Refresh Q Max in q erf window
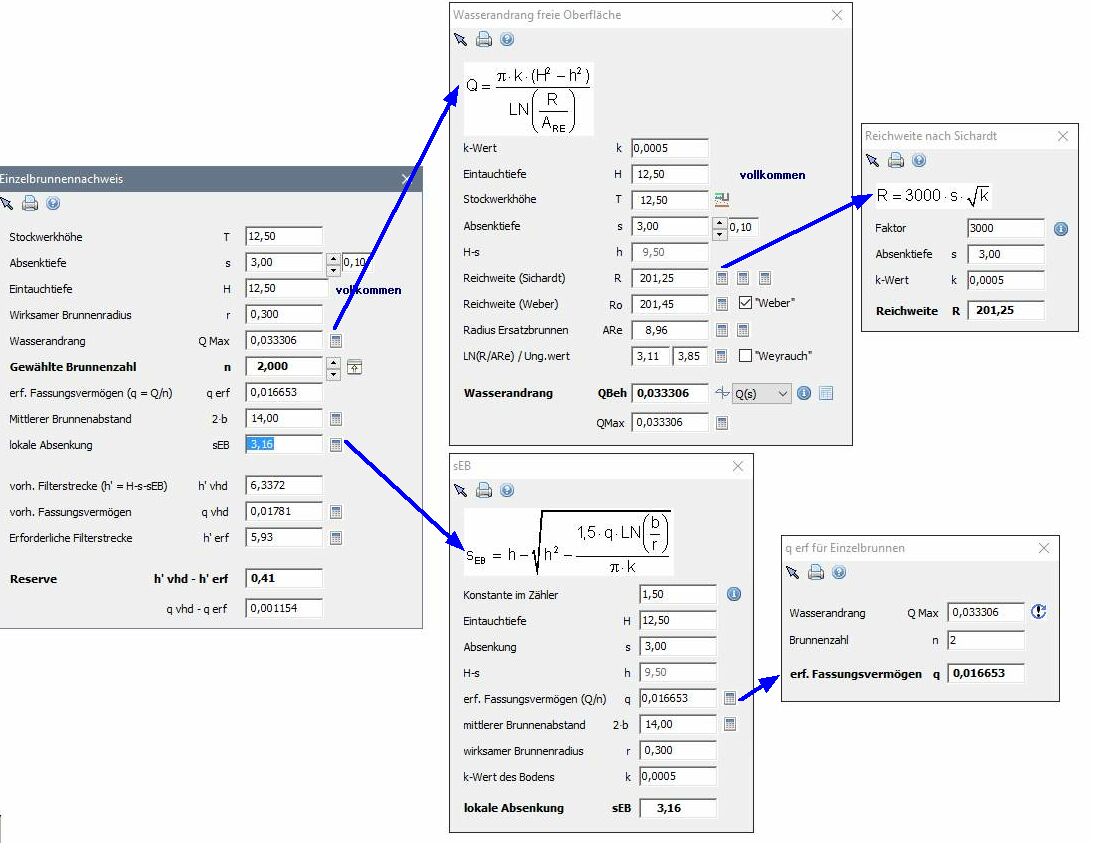The width and height of the screenshot is (1102, 848). pyautogui.click(x=1038, y=612)
